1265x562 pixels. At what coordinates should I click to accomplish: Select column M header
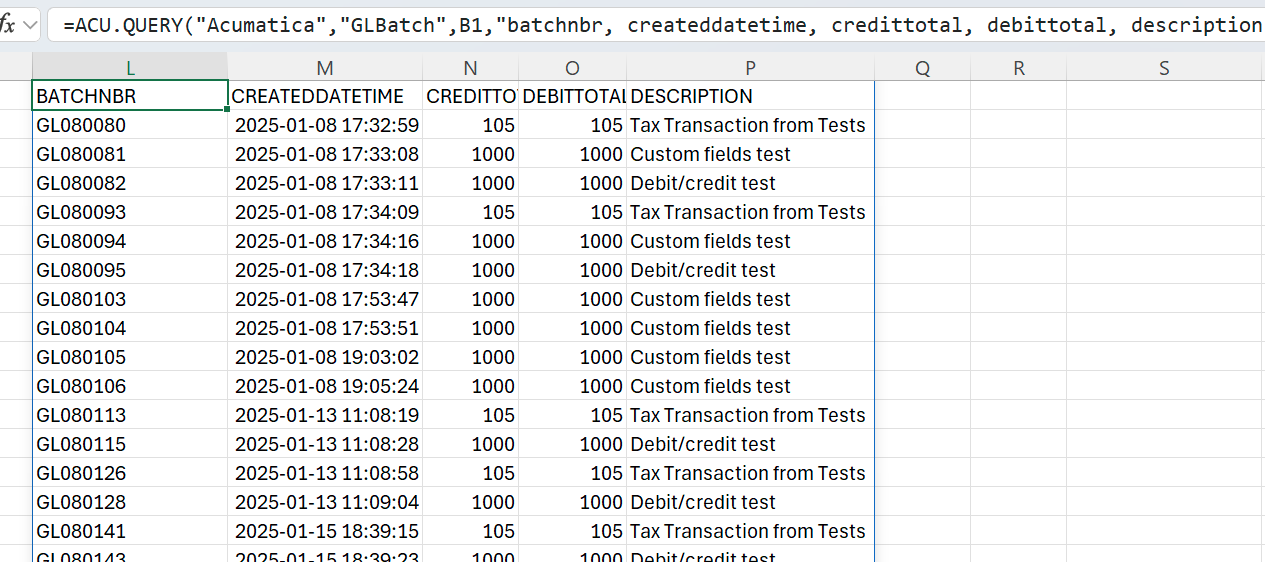coord(325,68)
